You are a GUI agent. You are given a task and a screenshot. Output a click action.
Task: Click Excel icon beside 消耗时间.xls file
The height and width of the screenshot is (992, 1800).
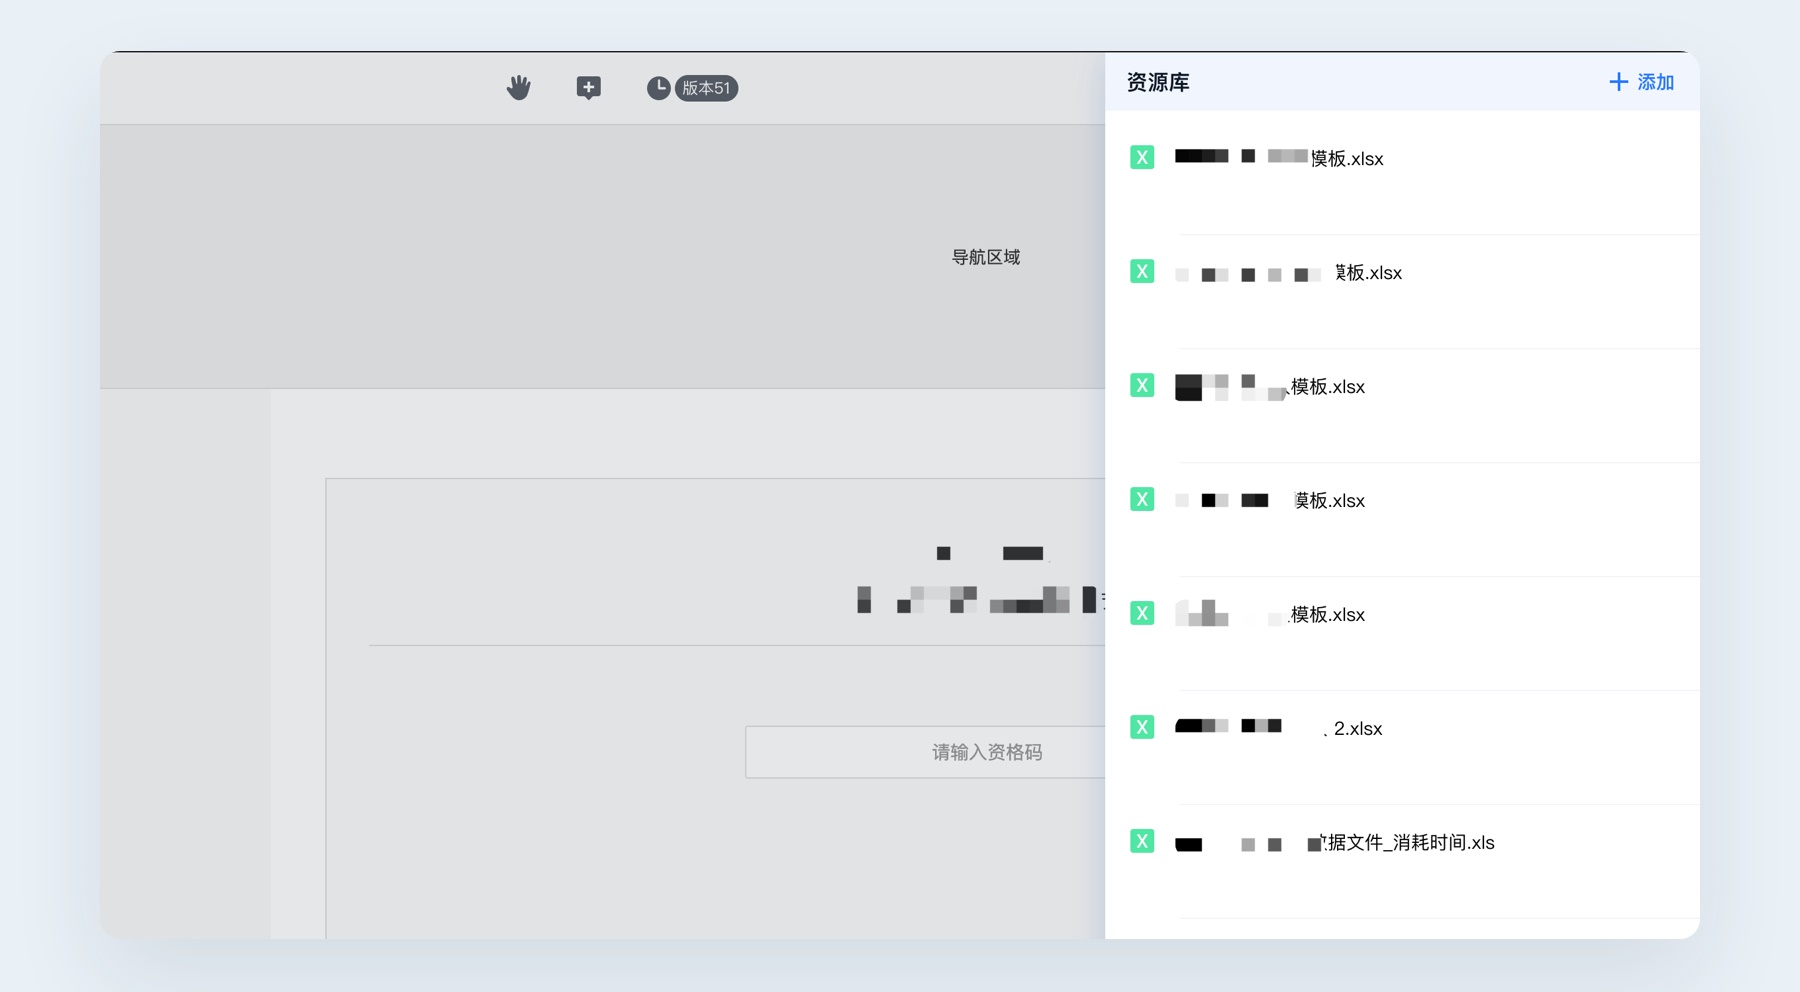click(1142, 842)
